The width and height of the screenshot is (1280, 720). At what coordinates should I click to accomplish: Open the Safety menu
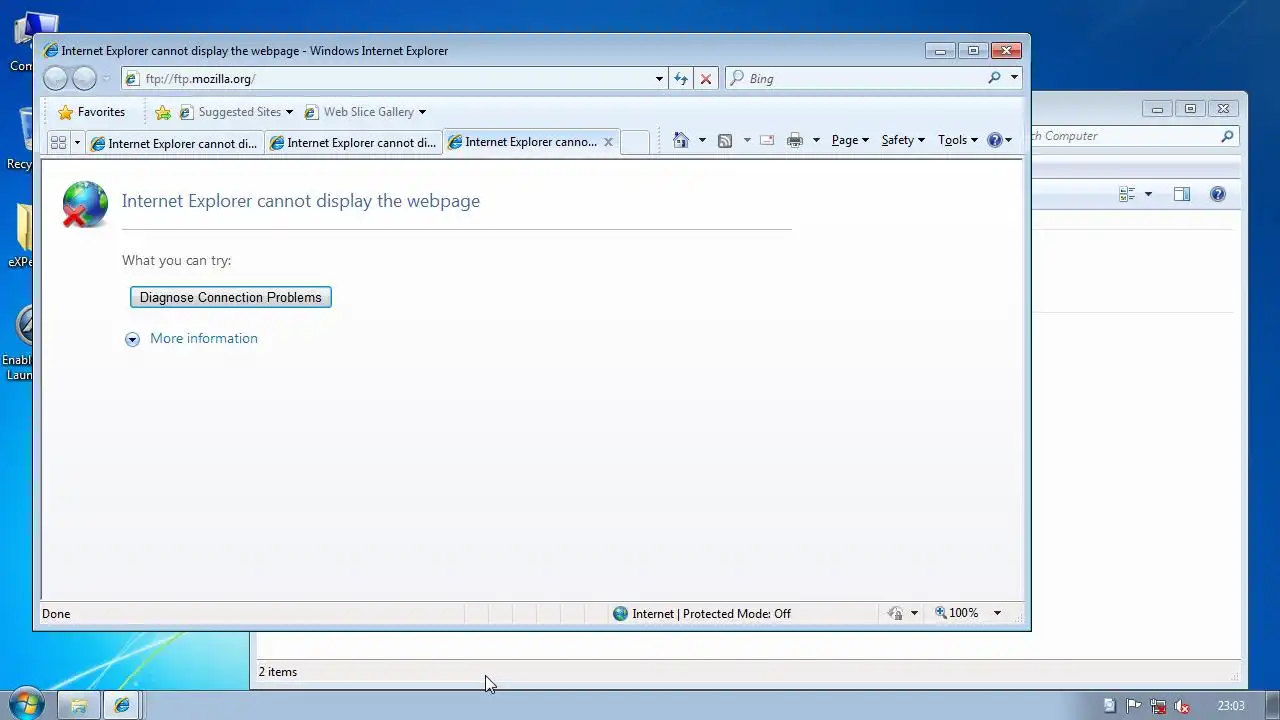coord(903,140)
